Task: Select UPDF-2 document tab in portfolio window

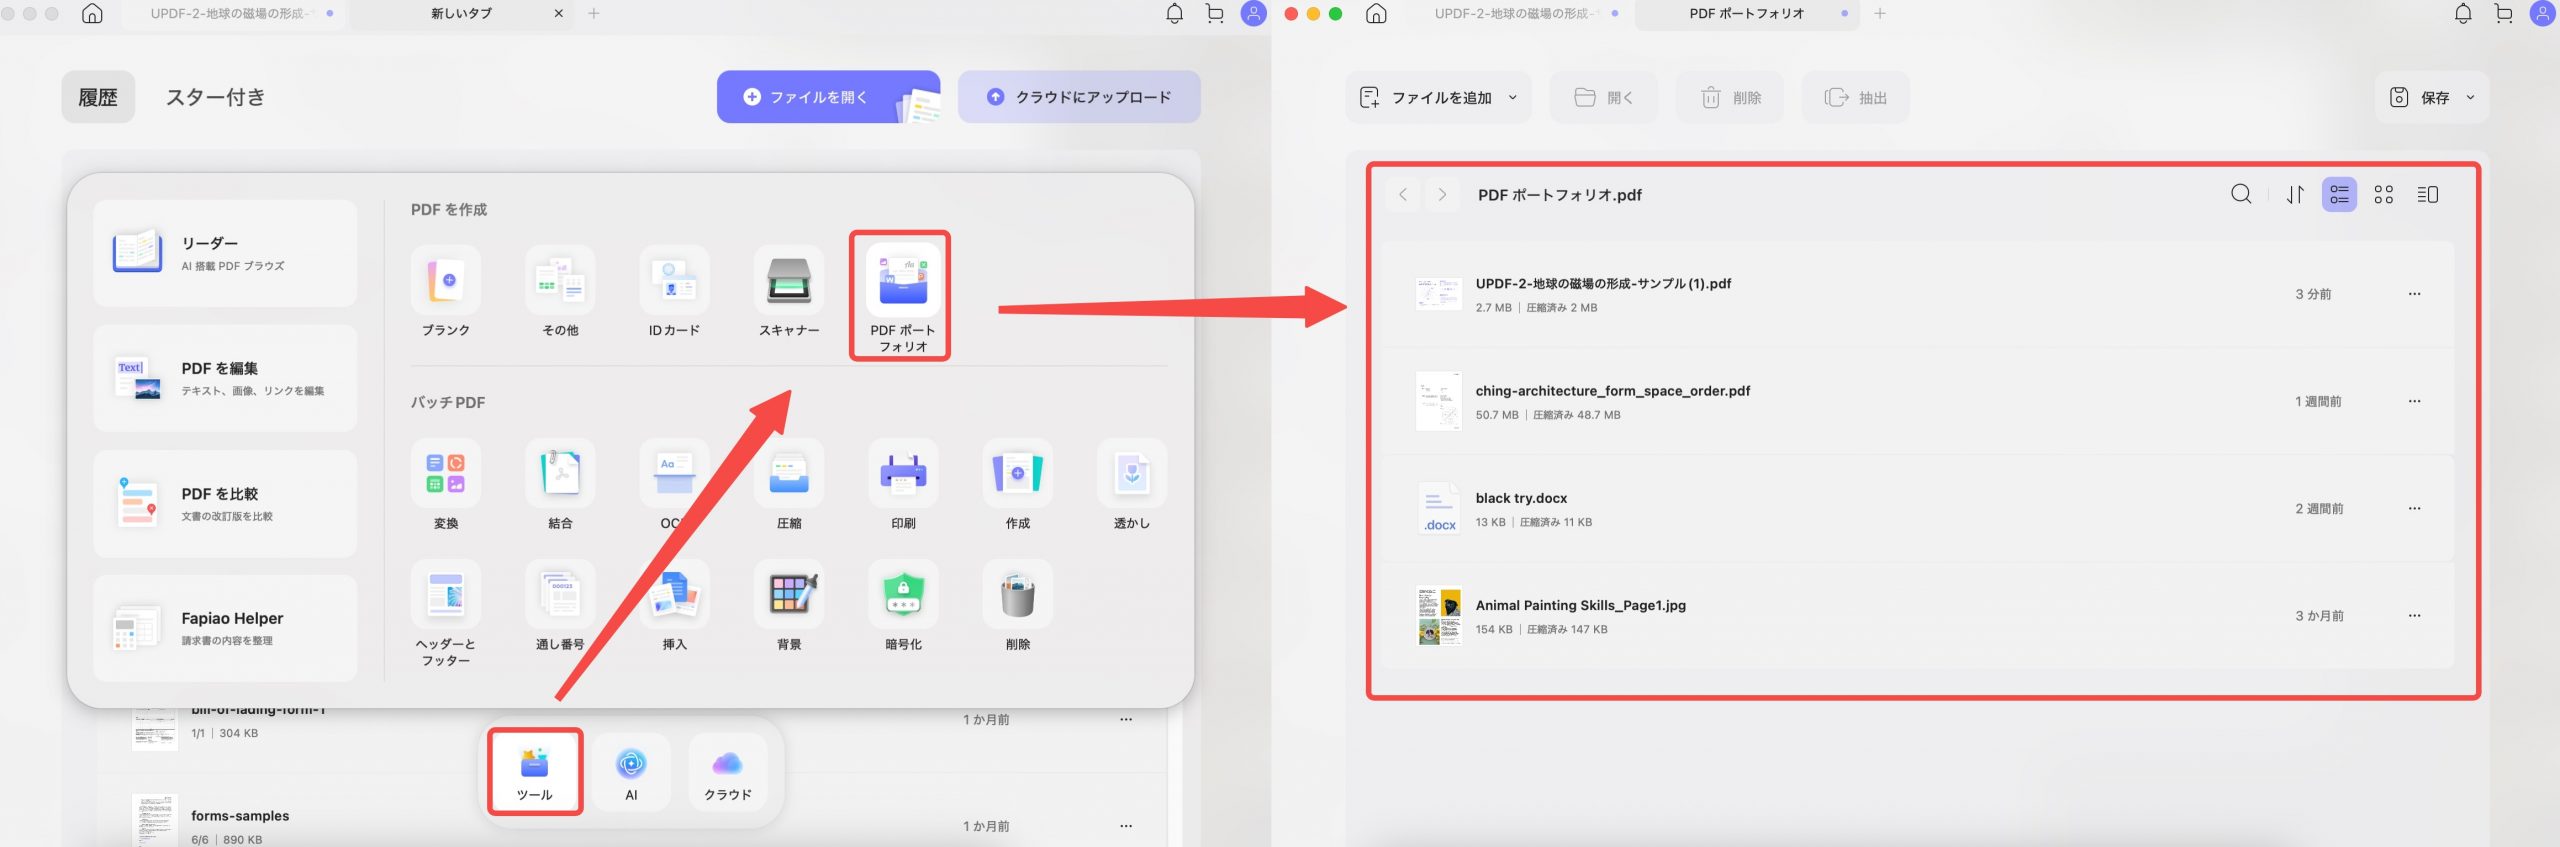Action: click(x=1517, y=14)
